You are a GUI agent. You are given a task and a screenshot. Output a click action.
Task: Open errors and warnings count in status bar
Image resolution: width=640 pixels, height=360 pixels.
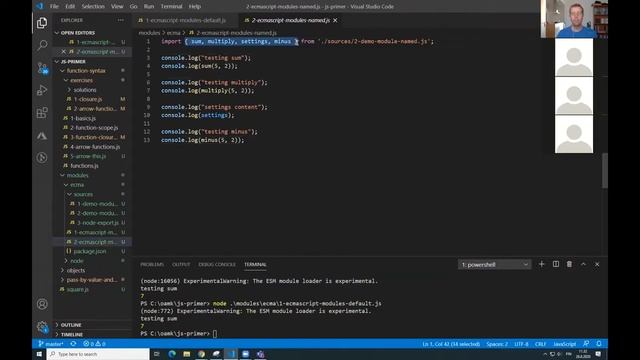pos(94,344)
